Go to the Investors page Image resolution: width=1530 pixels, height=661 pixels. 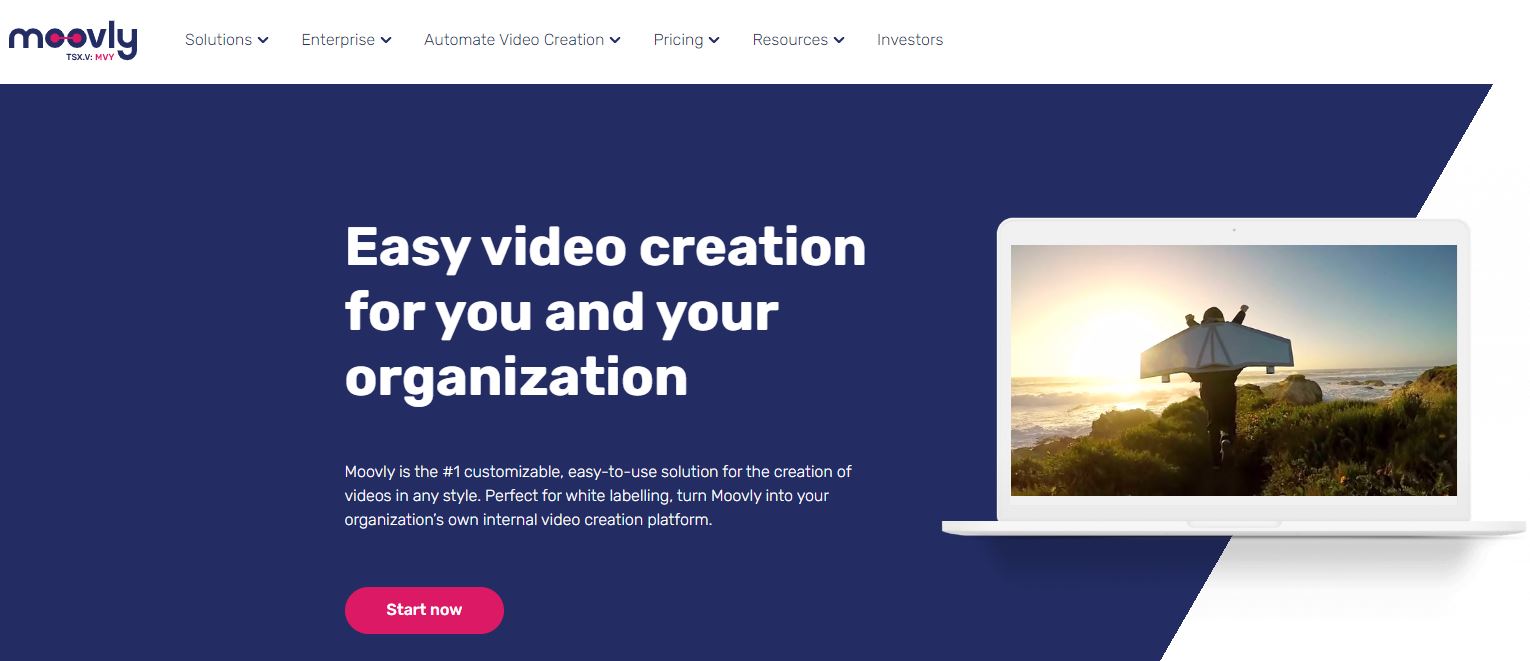click(910, 40)
